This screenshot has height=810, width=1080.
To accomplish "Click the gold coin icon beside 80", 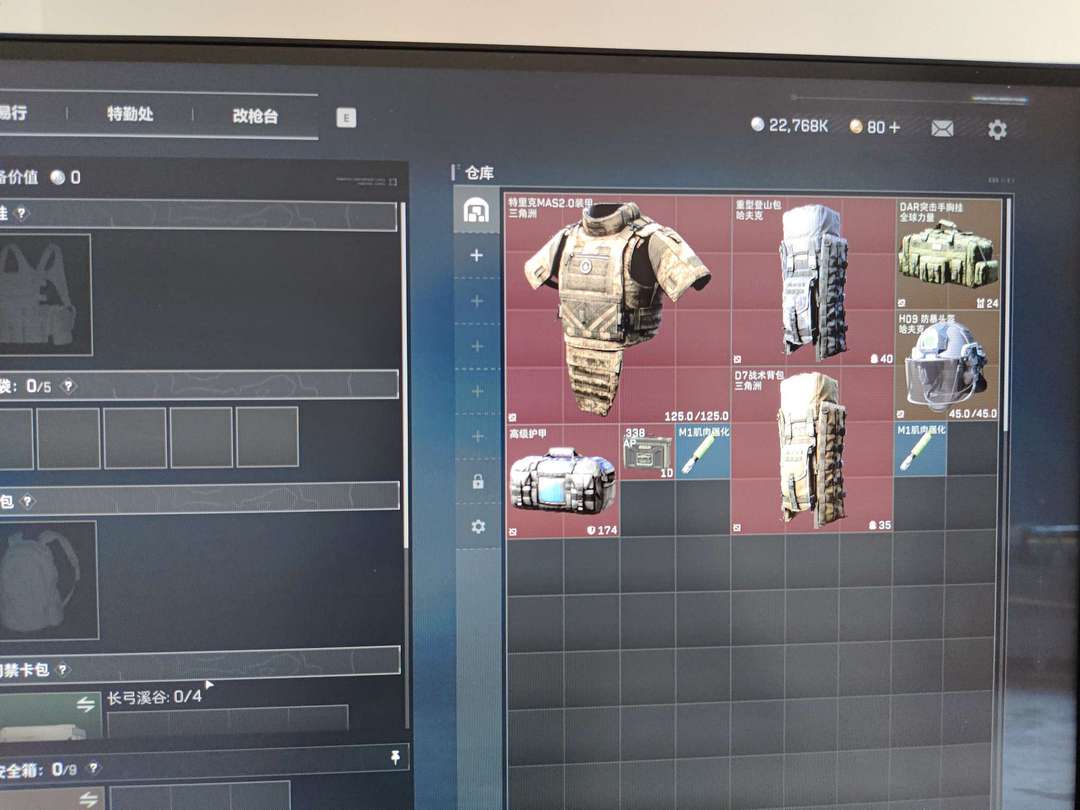I will click(x=855, y=126).
